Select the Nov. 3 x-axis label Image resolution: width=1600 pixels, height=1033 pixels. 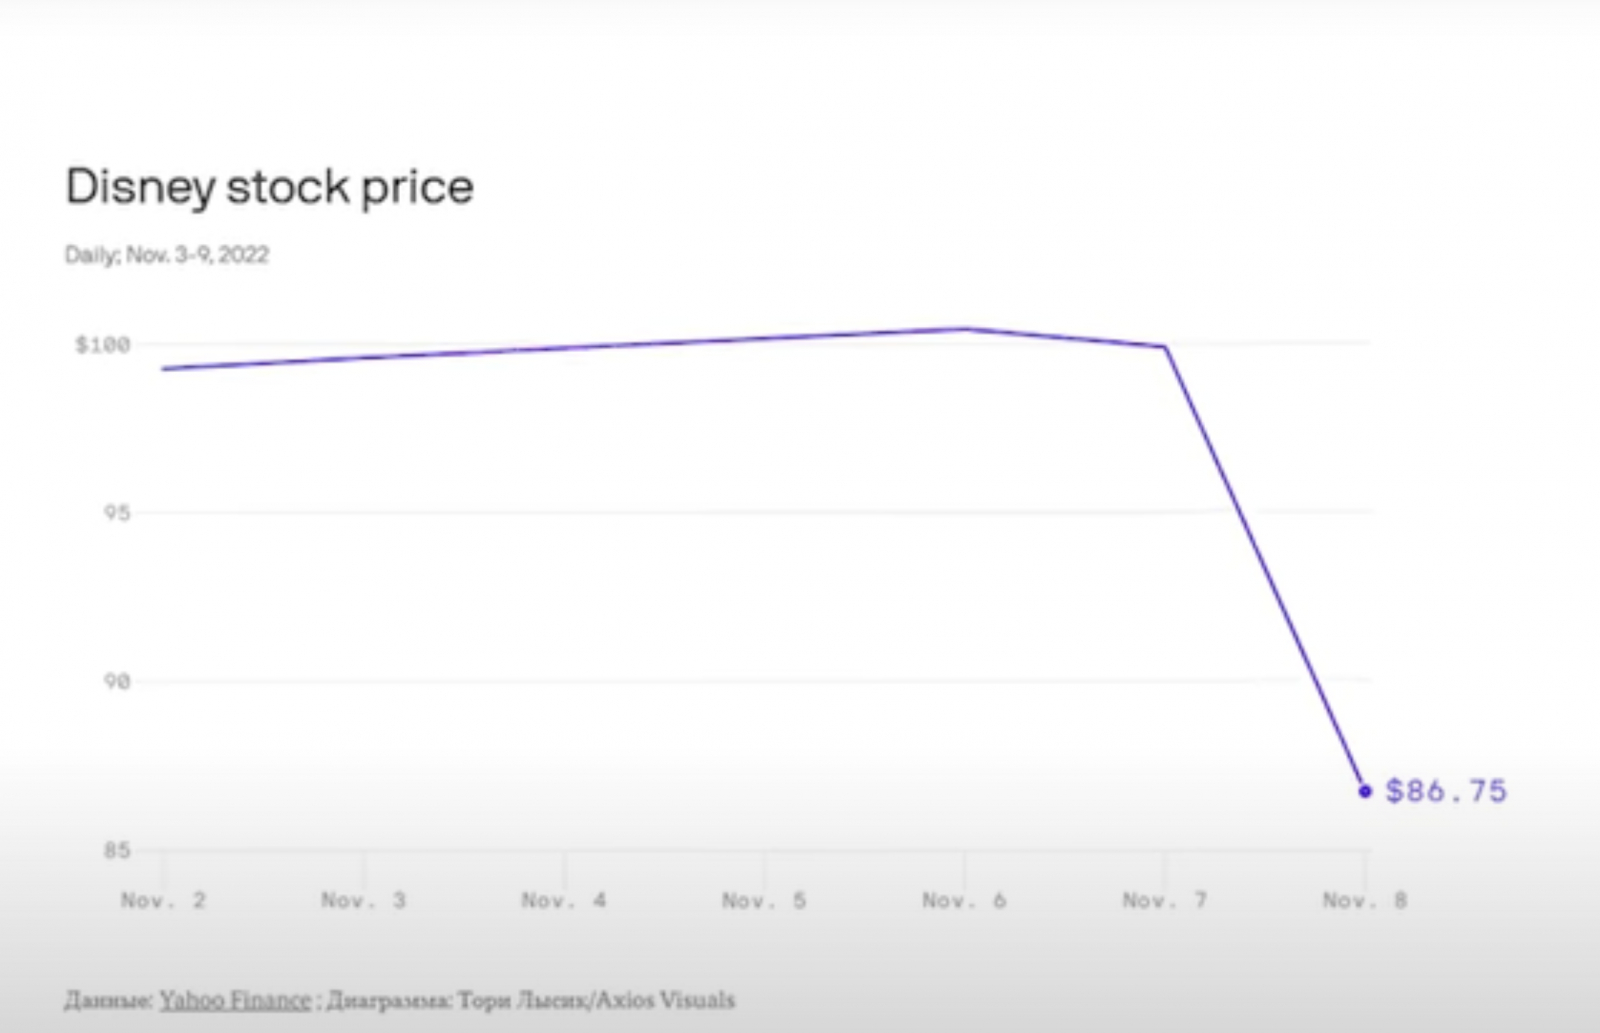[x=364, y=901]
